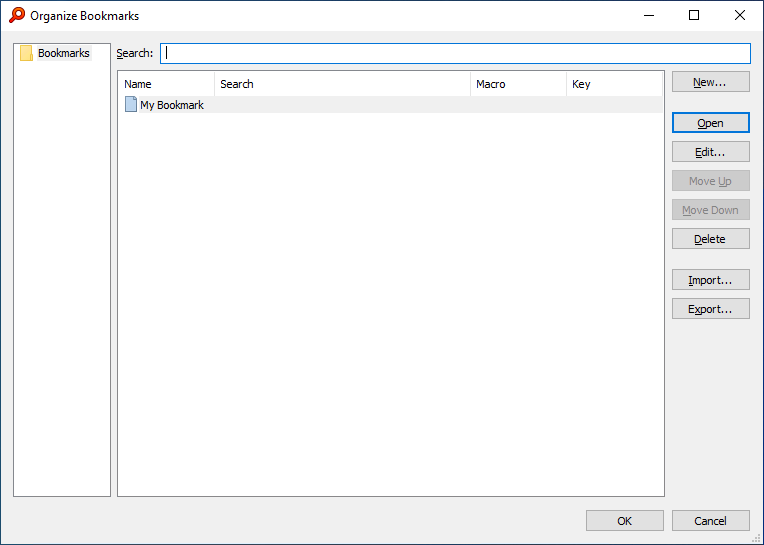
Task: Minimize the Organize Bookmarks window
Action: point(649,15)
